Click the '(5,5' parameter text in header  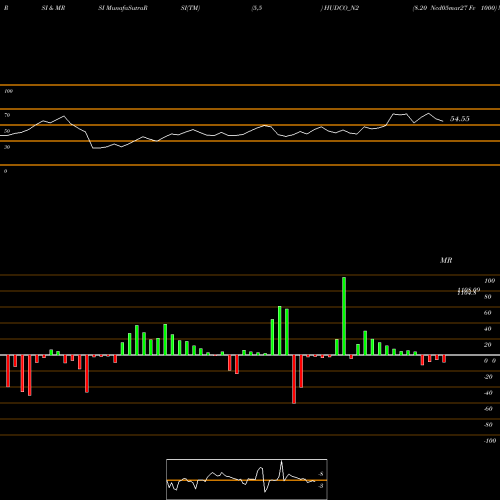pyautogui.click(x=257, y=8)
